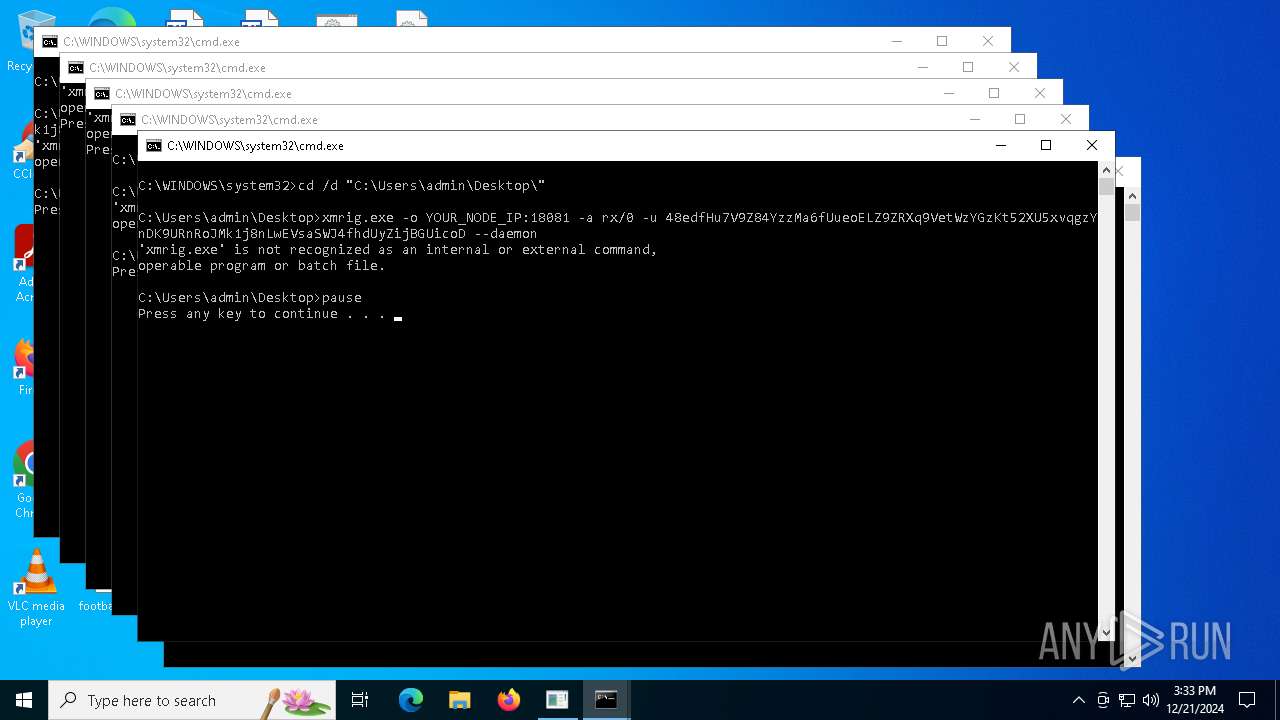
Task: Open the volume control in tray
Action: tap(1151, 700)
